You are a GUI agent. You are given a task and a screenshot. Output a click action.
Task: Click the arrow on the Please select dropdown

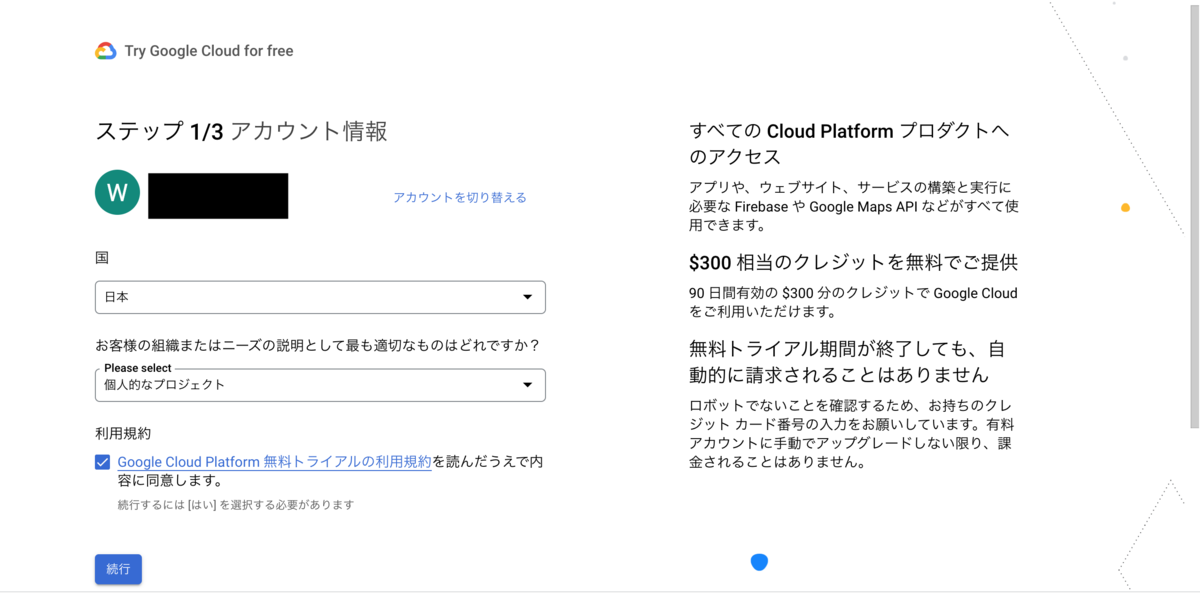coord(528,385)
